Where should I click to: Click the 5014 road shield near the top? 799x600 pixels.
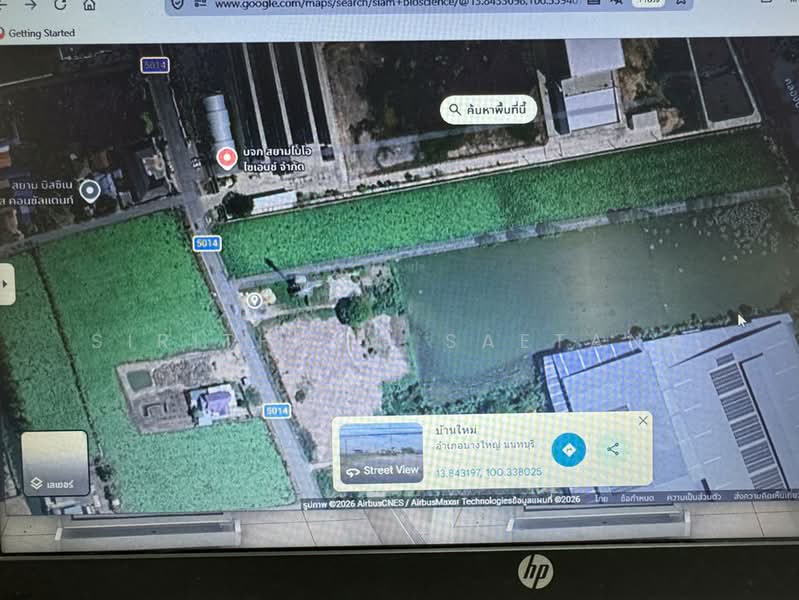[x=155, y=65]
